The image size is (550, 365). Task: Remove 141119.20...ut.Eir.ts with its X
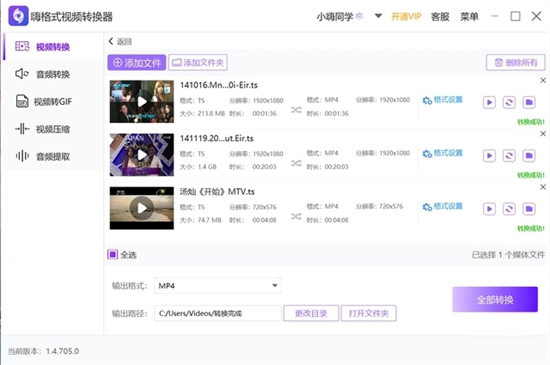point(543,134)
